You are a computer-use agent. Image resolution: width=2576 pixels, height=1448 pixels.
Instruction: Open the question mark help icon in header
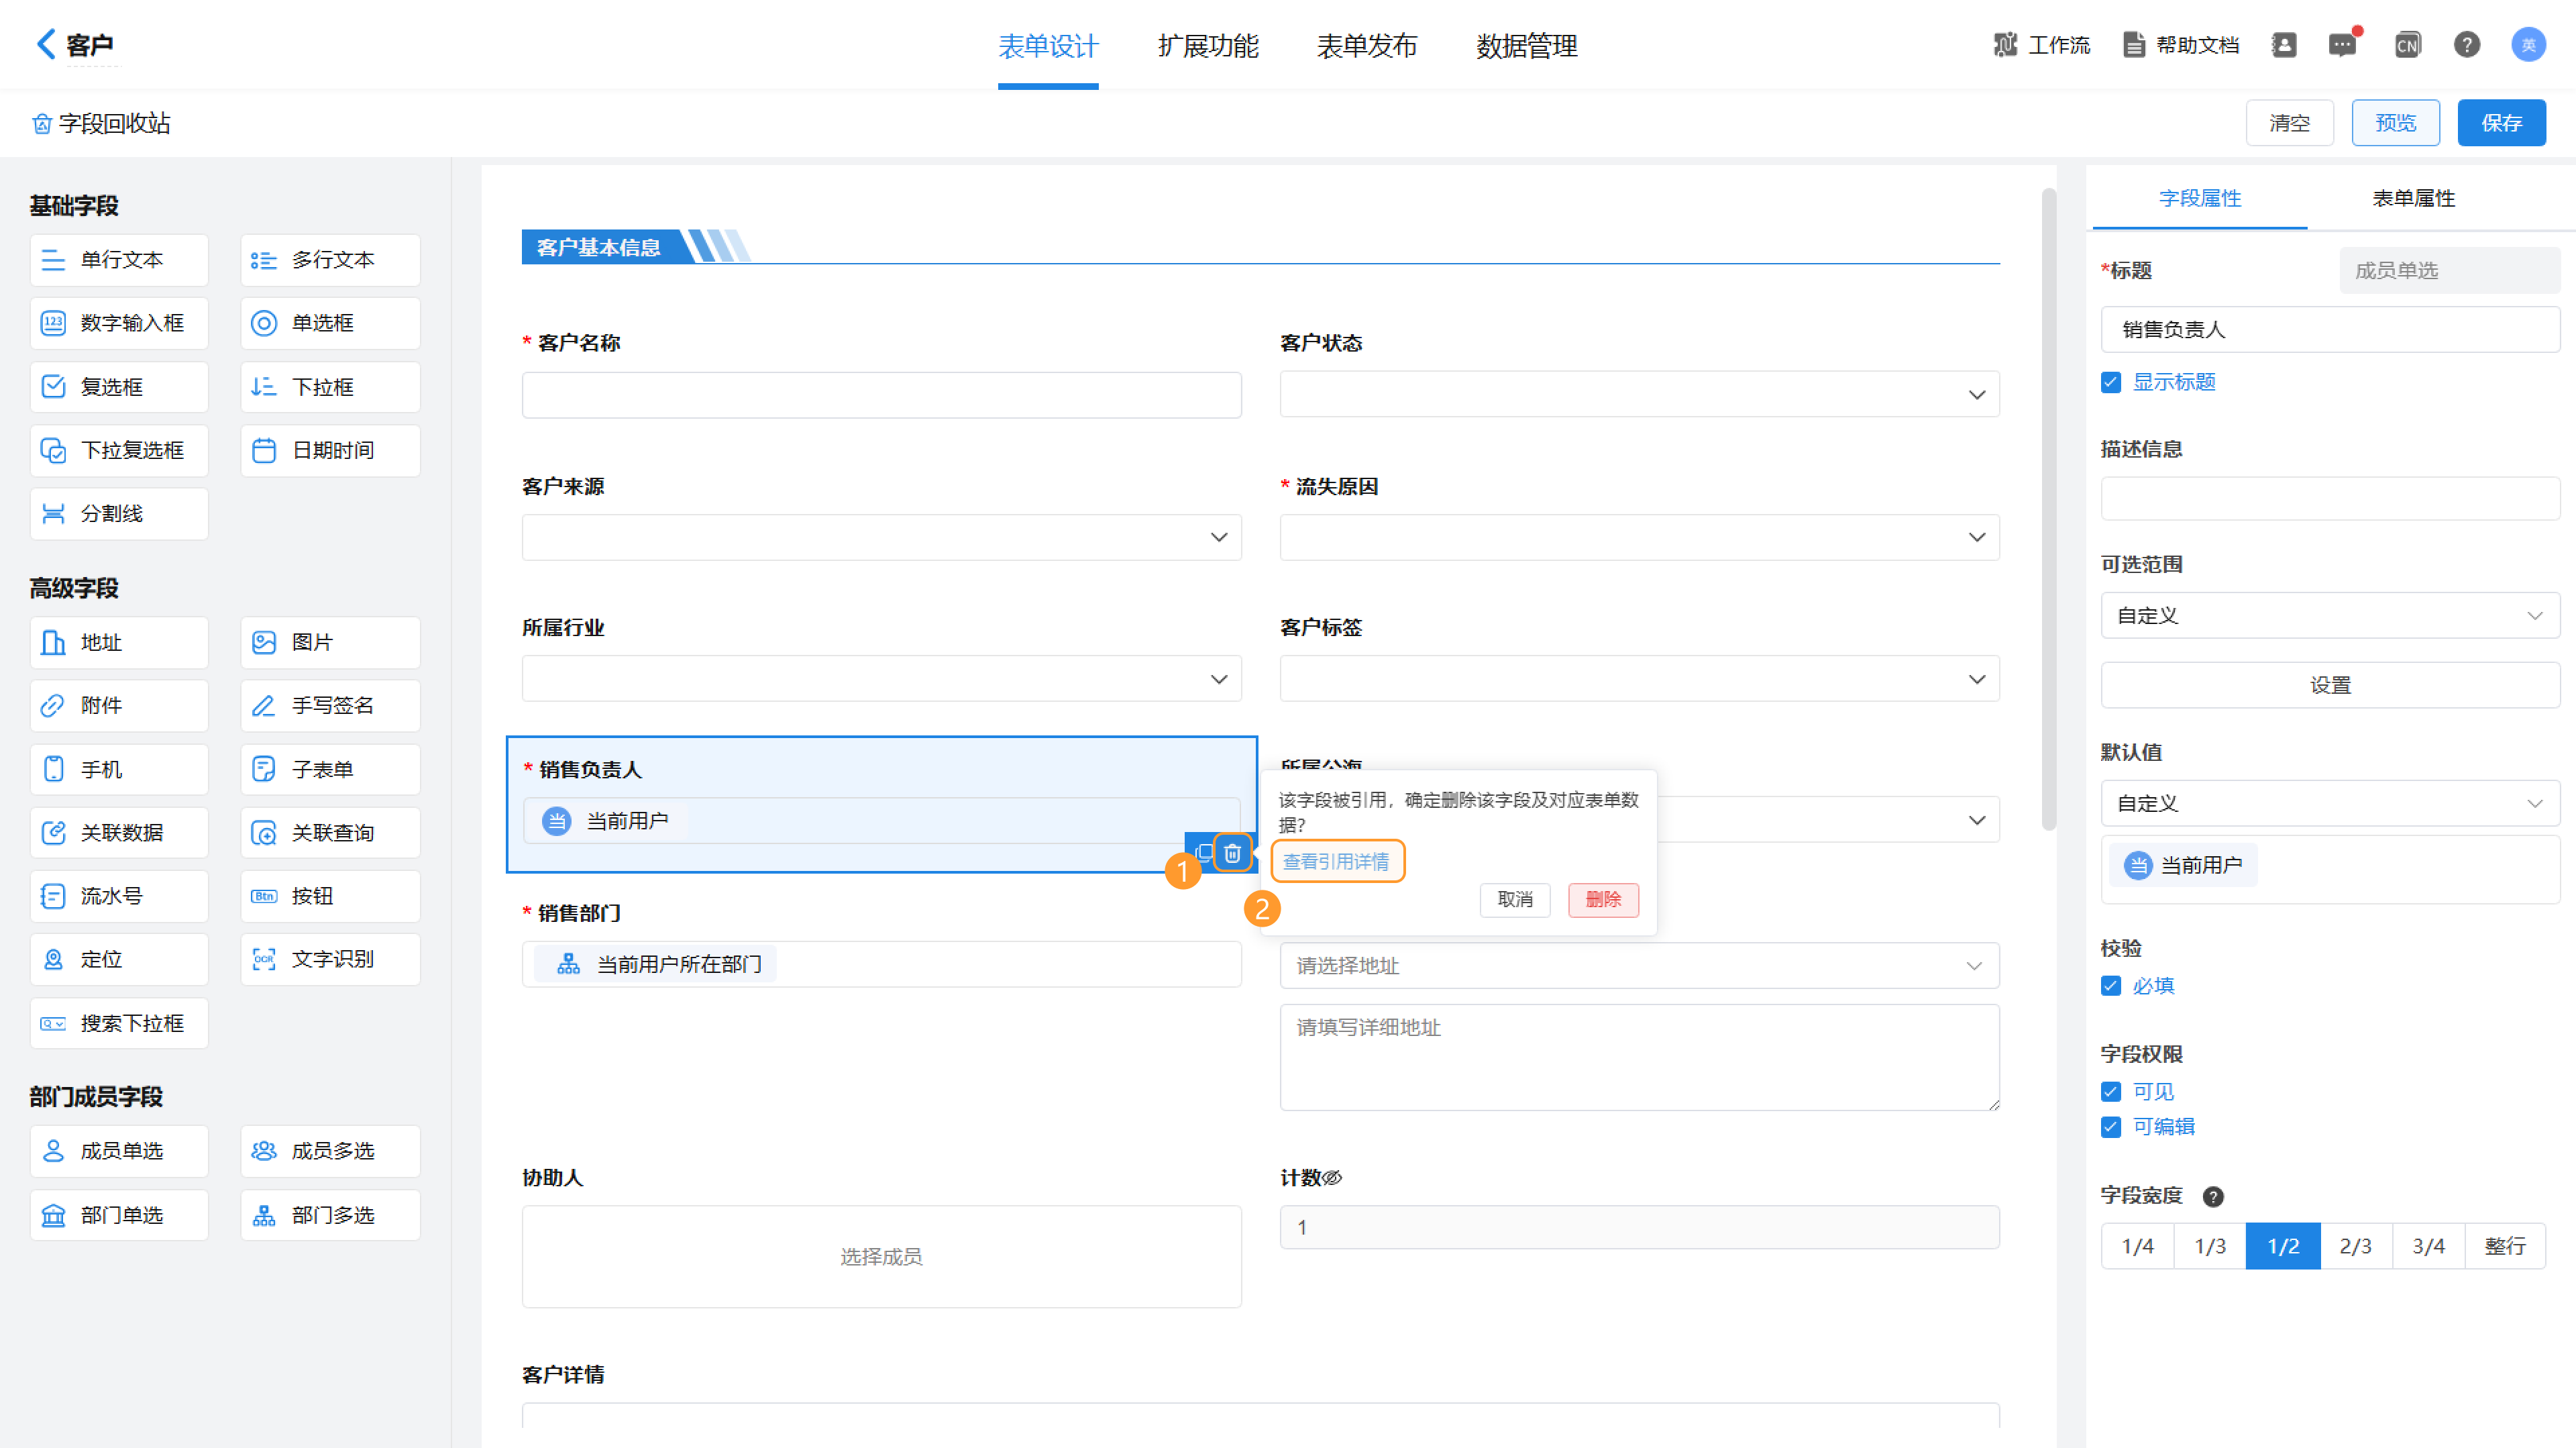click(2466, 45)
